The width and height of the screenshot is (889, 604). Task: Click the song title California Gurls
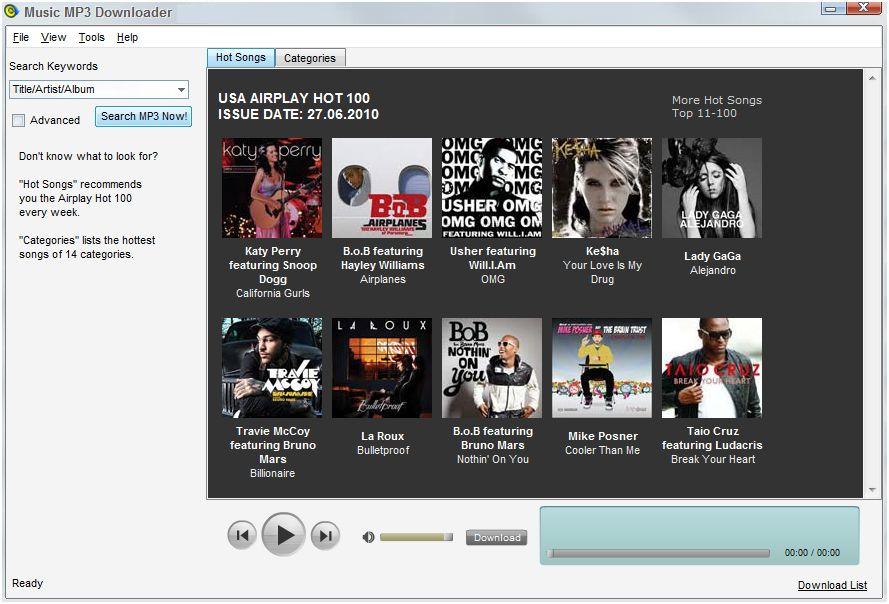point(273,293)
